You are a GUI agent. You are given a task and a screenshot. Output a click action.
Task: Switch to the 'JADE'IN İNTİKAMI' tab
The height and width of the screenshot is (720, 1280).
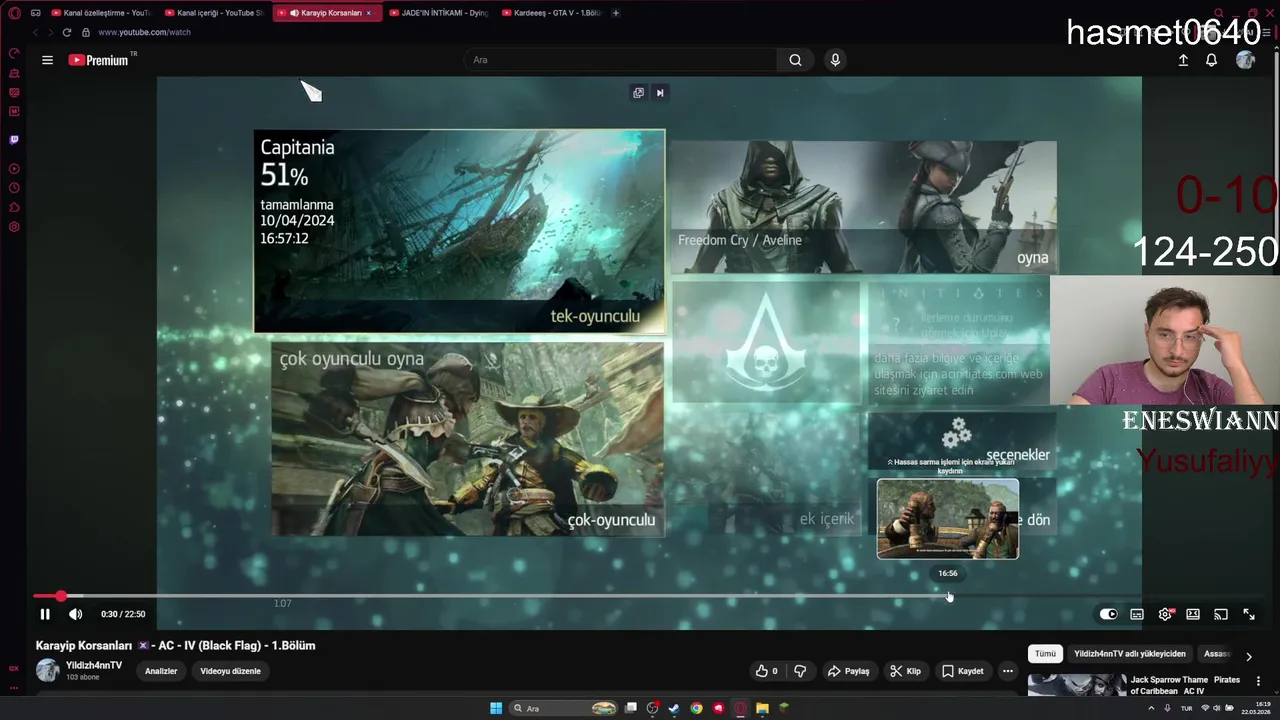438,13
